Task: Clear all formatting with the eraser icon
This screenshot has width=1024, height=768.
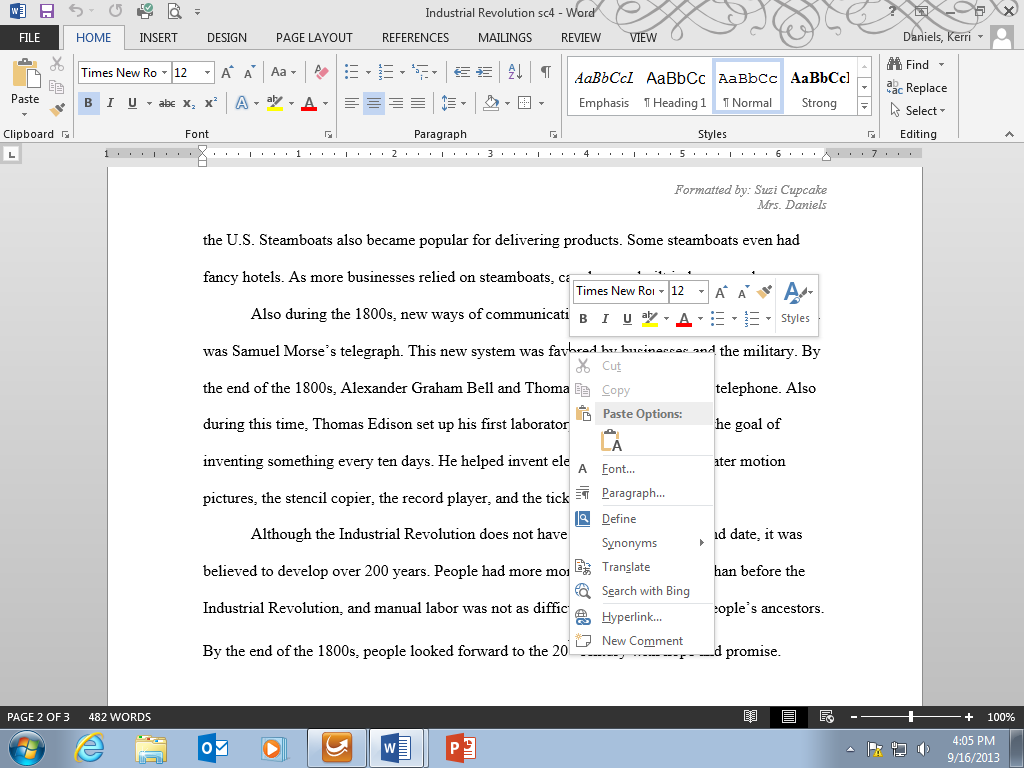Action: coord(321,72)
